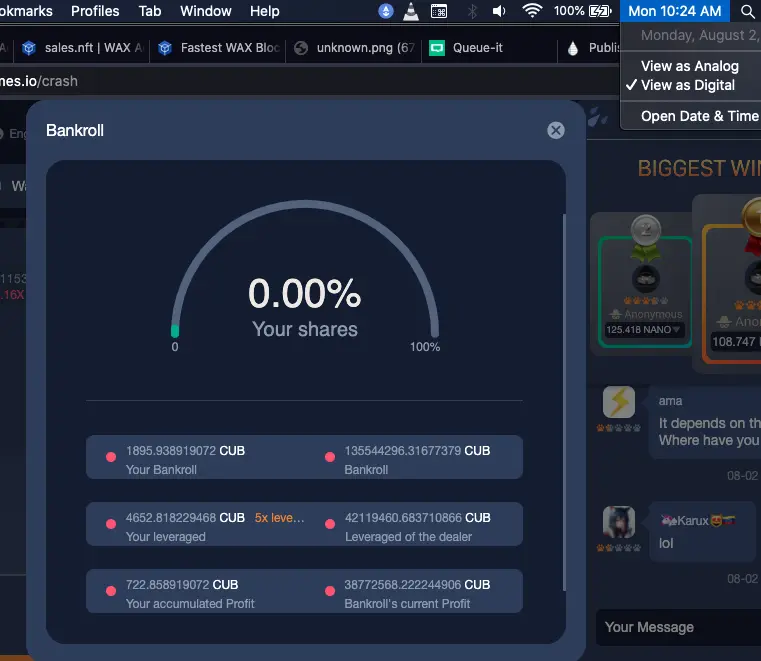Open Date & Time preferences entry
Image resolution: width=761 pixels, height=661 pixels.
pyautogui.click(x=699, y=116)
